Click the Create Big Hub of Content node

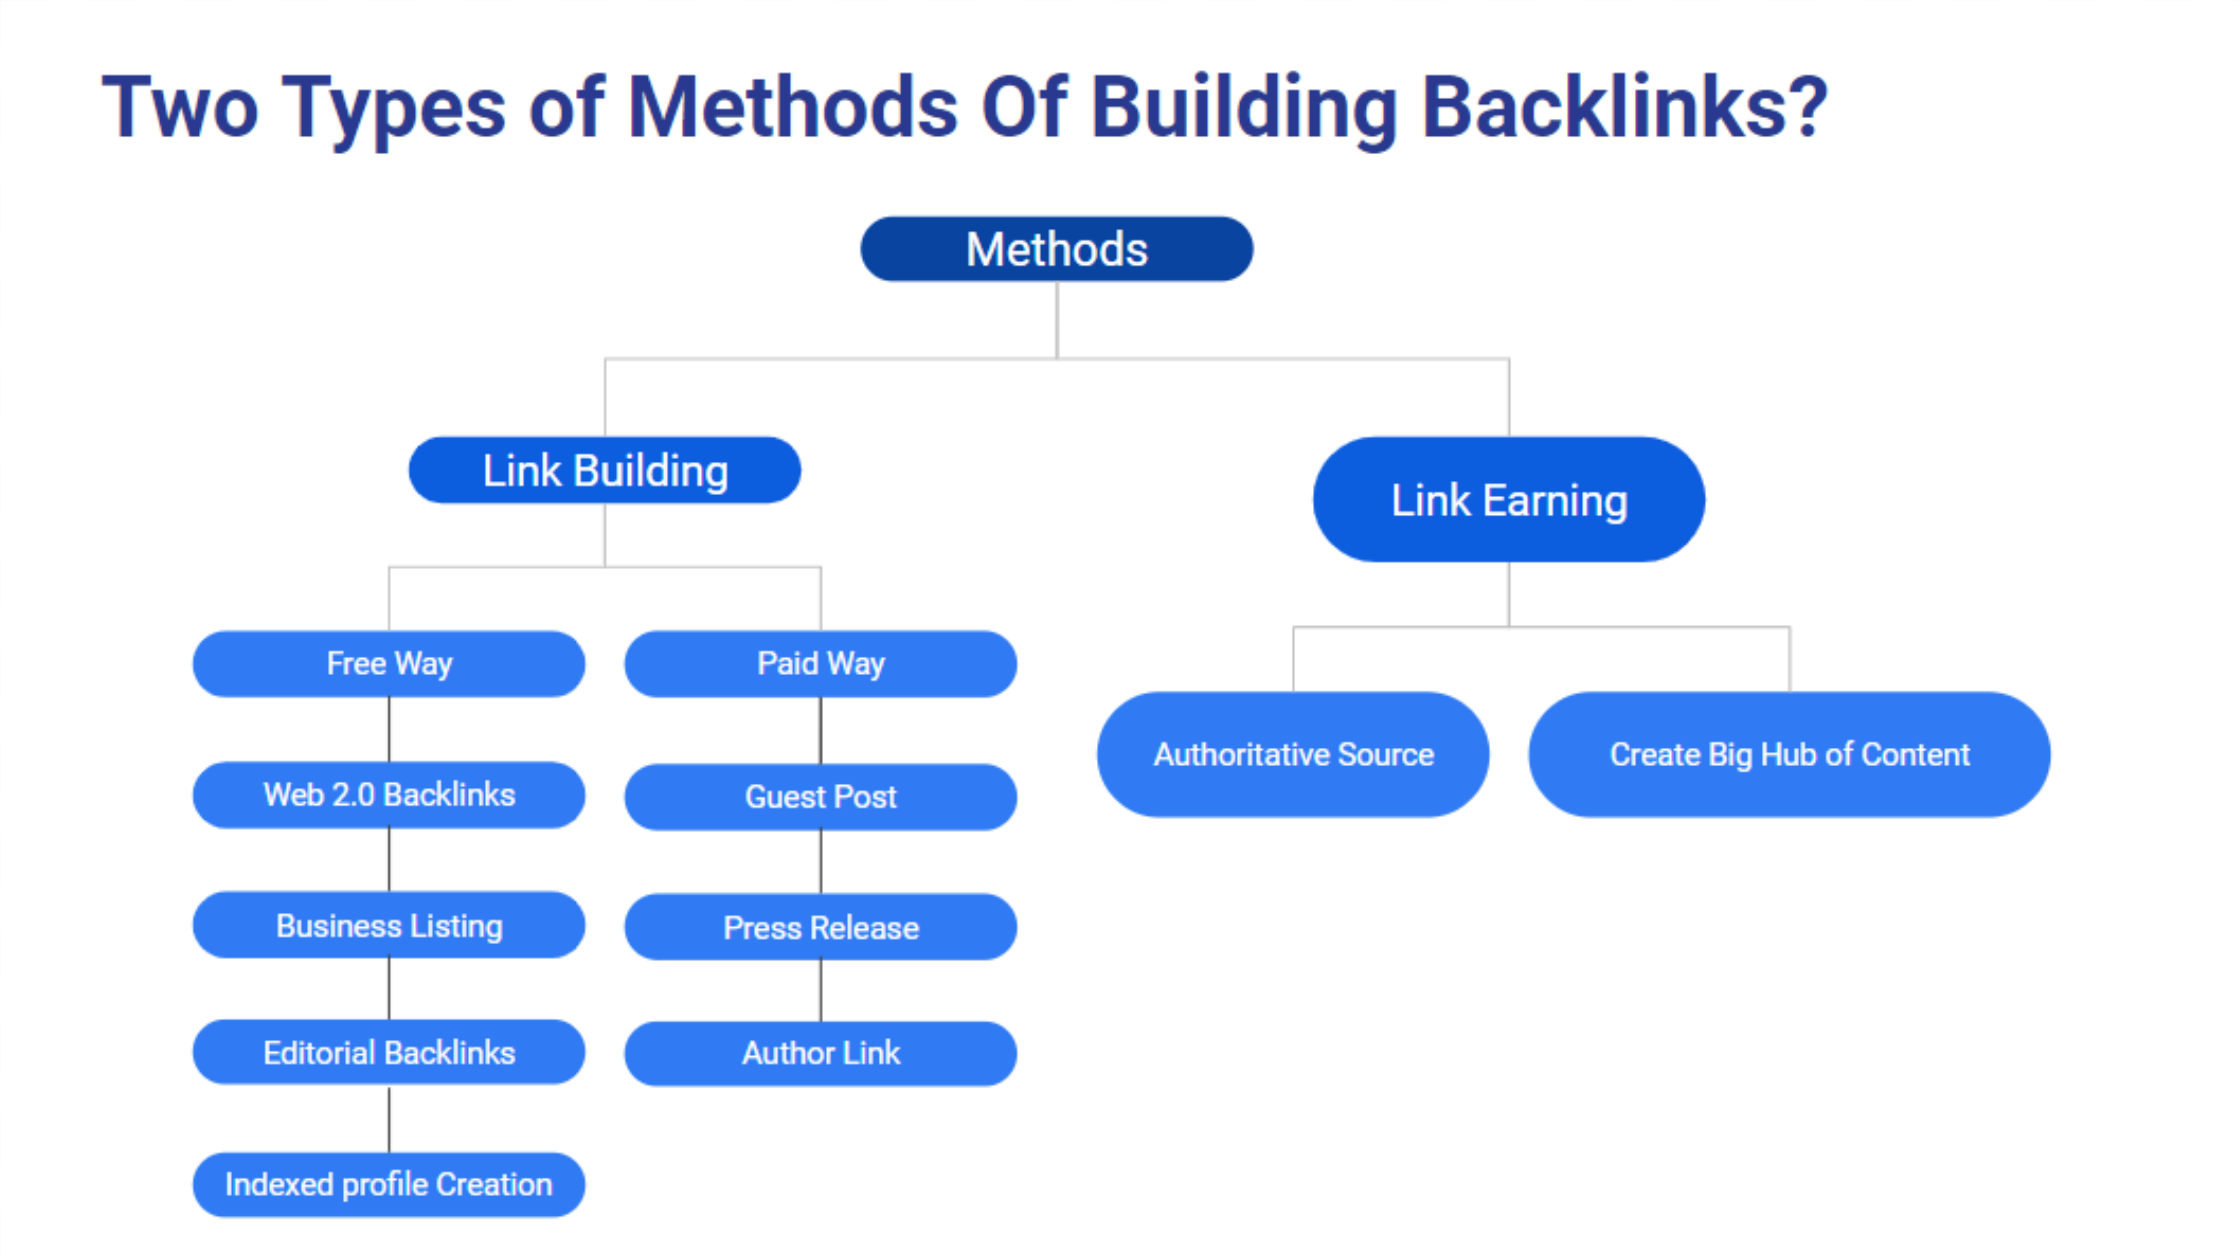(1789, 755)
